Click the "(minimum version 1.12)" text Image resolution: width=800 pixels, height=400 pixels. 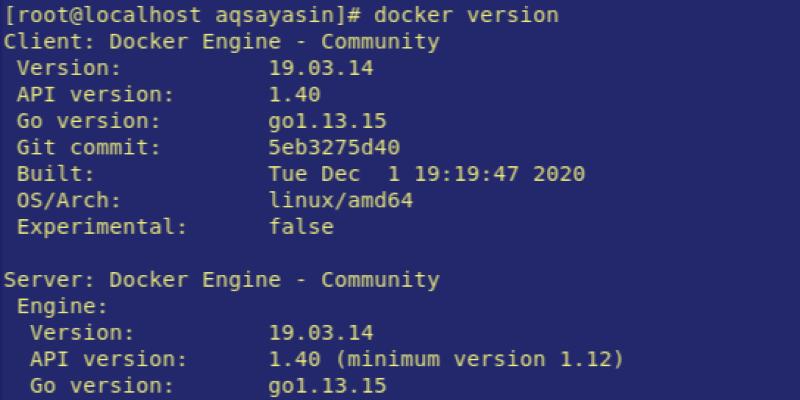pos(479,358)
